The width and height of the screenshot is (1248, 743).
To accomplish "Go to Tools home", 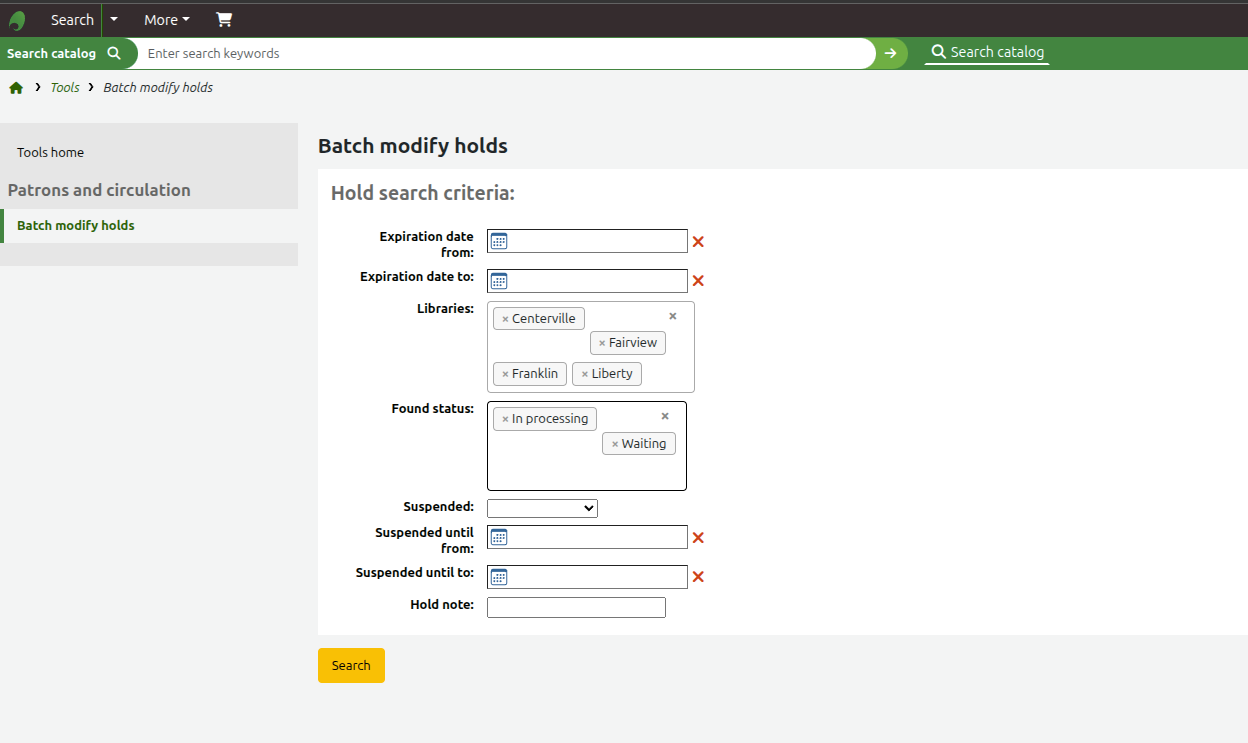I will (51, 153).
